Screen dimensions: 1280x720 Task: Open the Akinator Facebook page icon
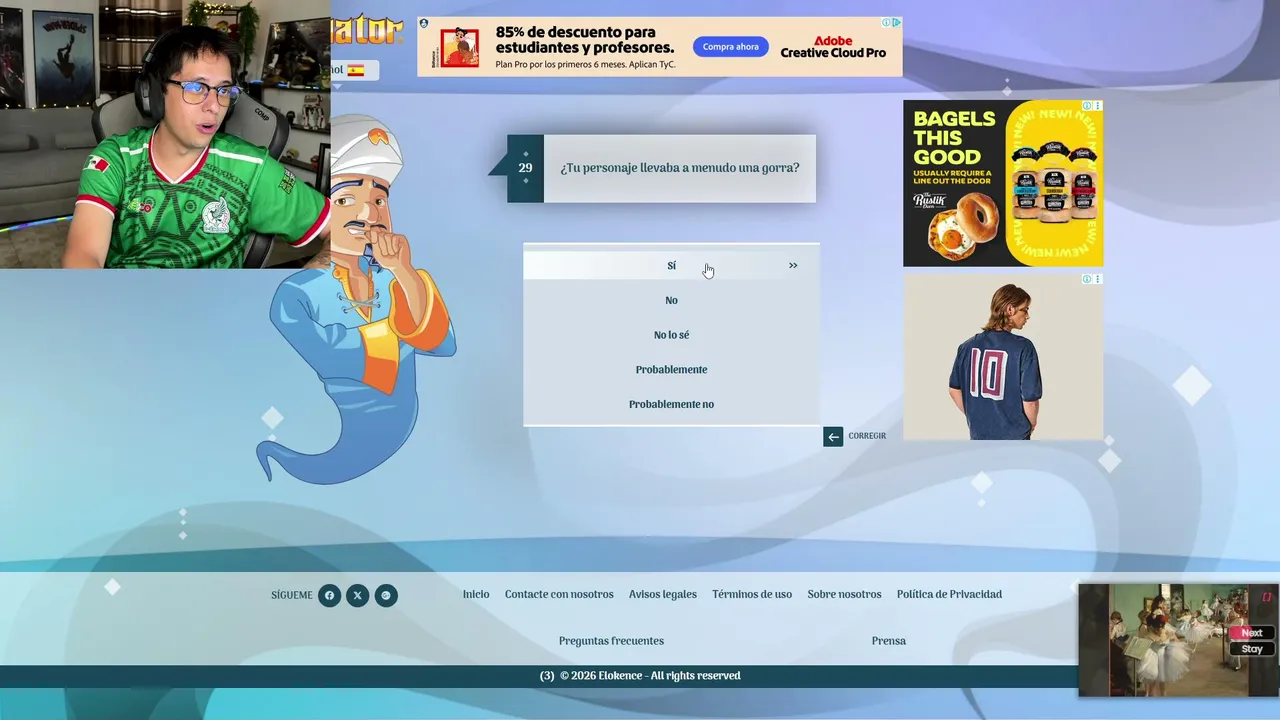click(329, 596)
